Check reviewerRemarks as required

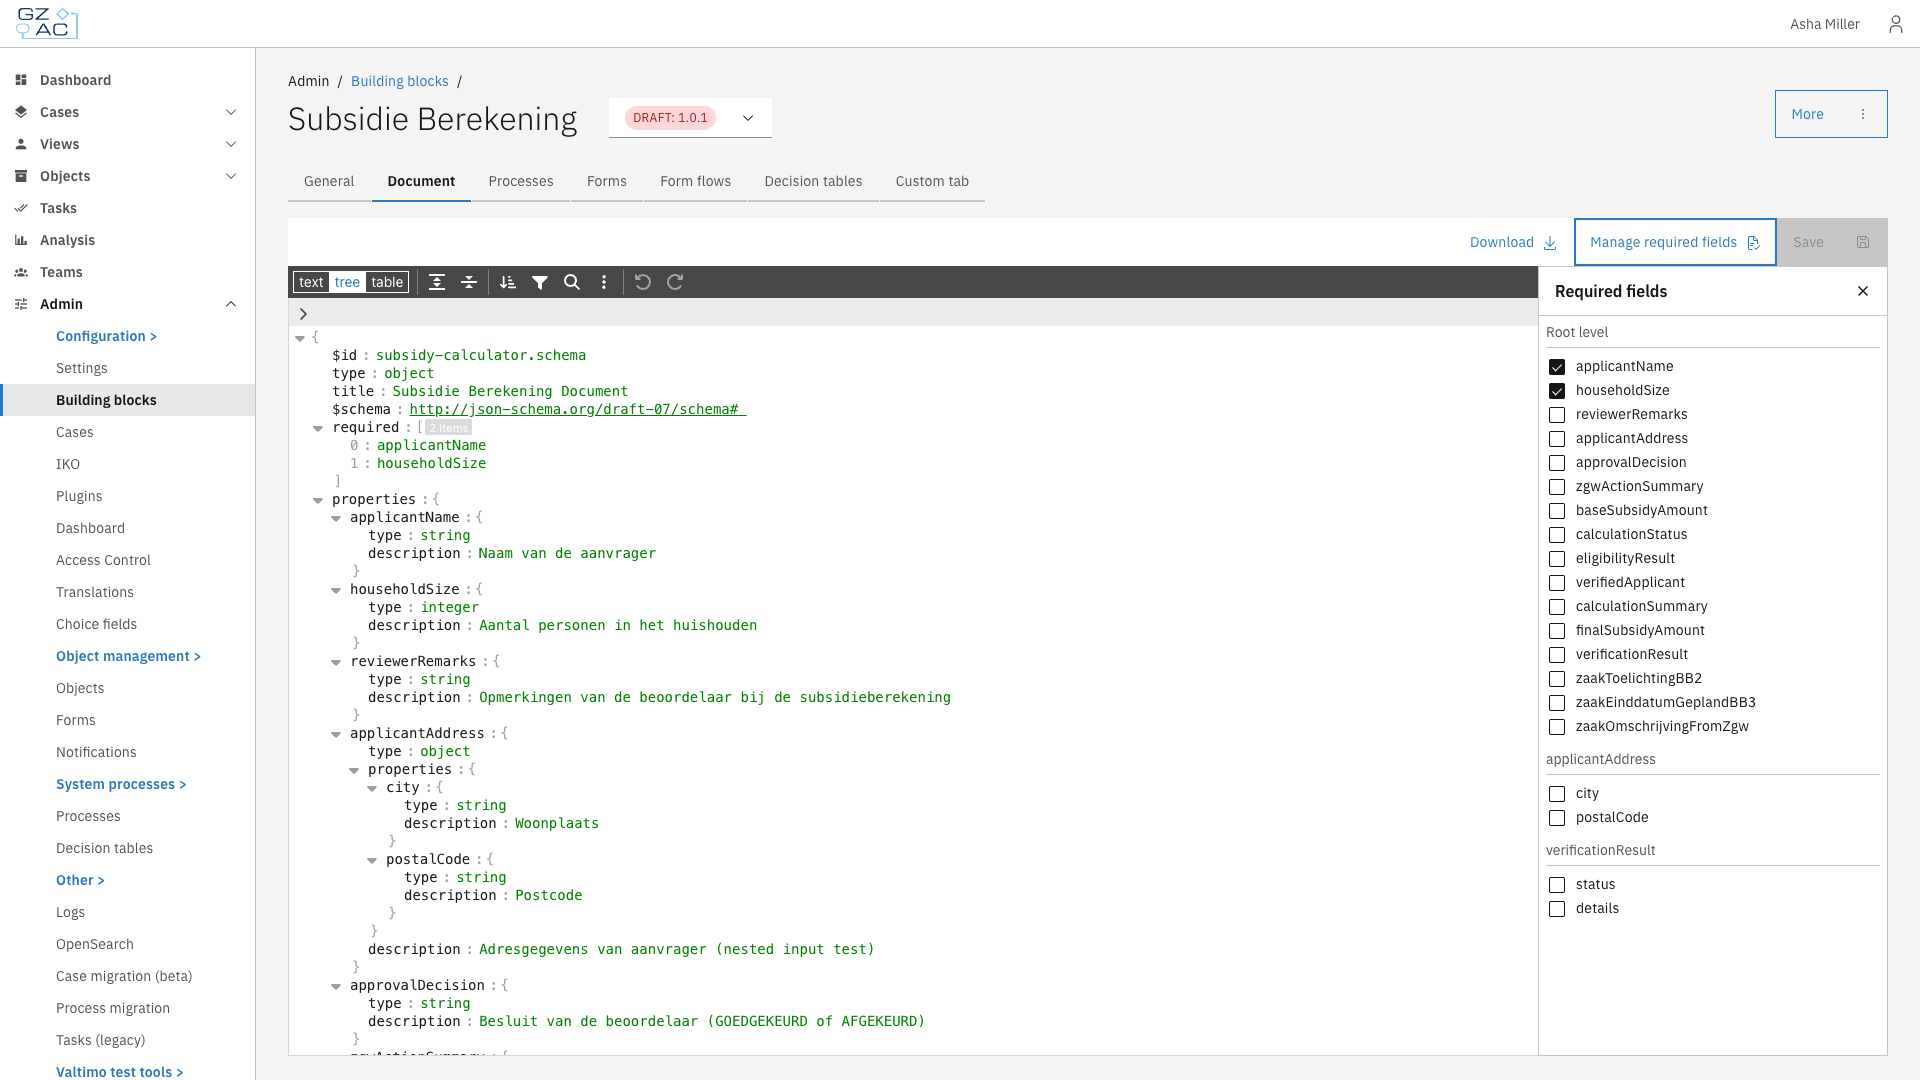point(1557,415)
